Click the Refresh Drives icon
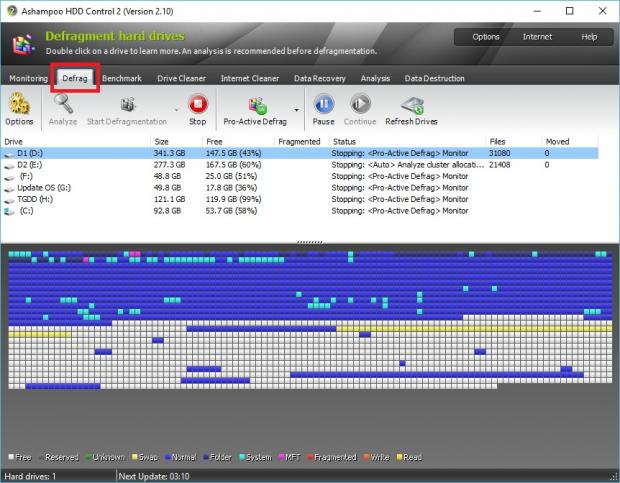Screen dimensions: 620x483 411,104
